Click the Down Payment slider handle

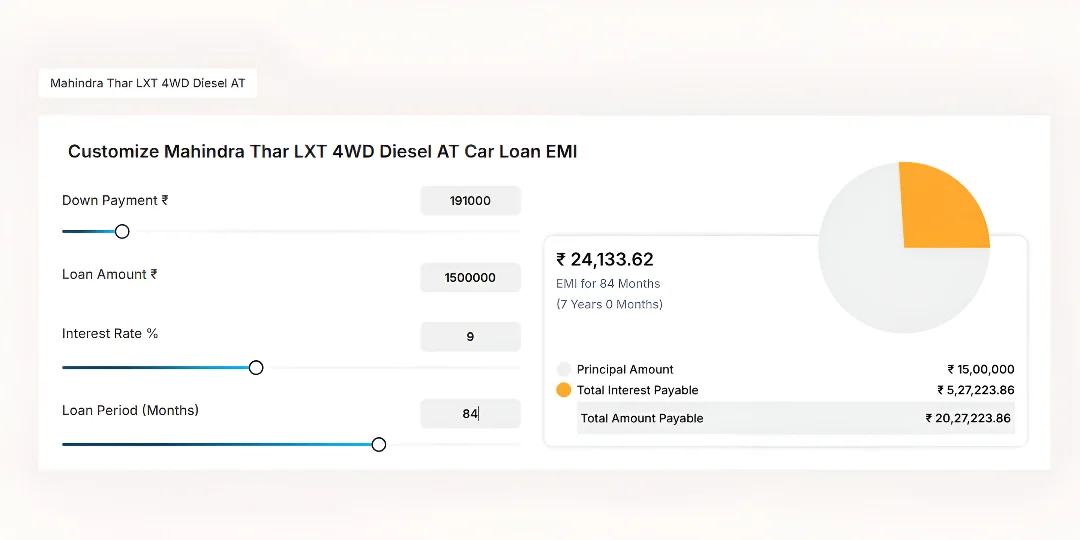[122, 231]
